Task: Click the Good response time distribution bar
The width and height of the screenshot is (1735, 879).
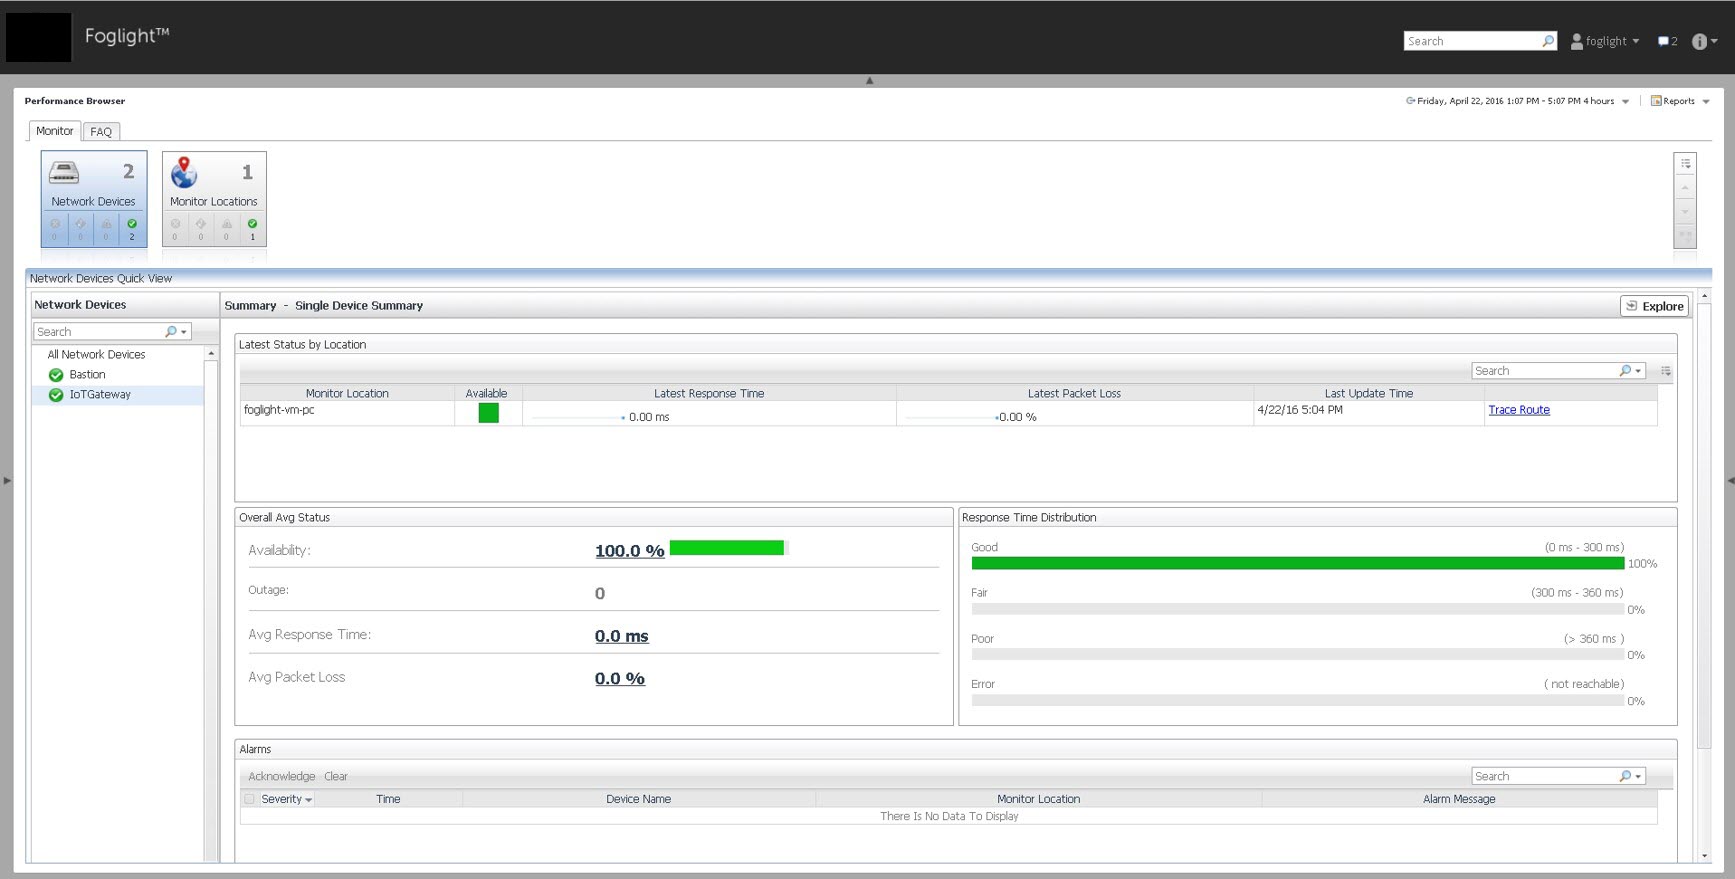Action: (x=1297, y=564)
